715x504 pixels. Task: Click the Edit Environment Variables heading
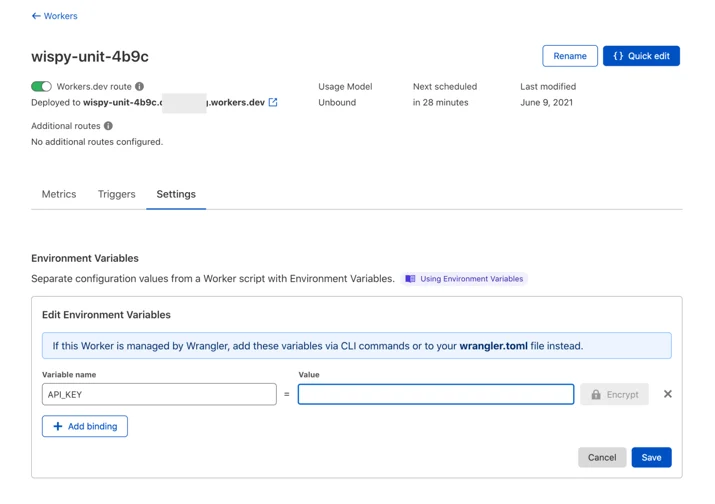point(106,315)
